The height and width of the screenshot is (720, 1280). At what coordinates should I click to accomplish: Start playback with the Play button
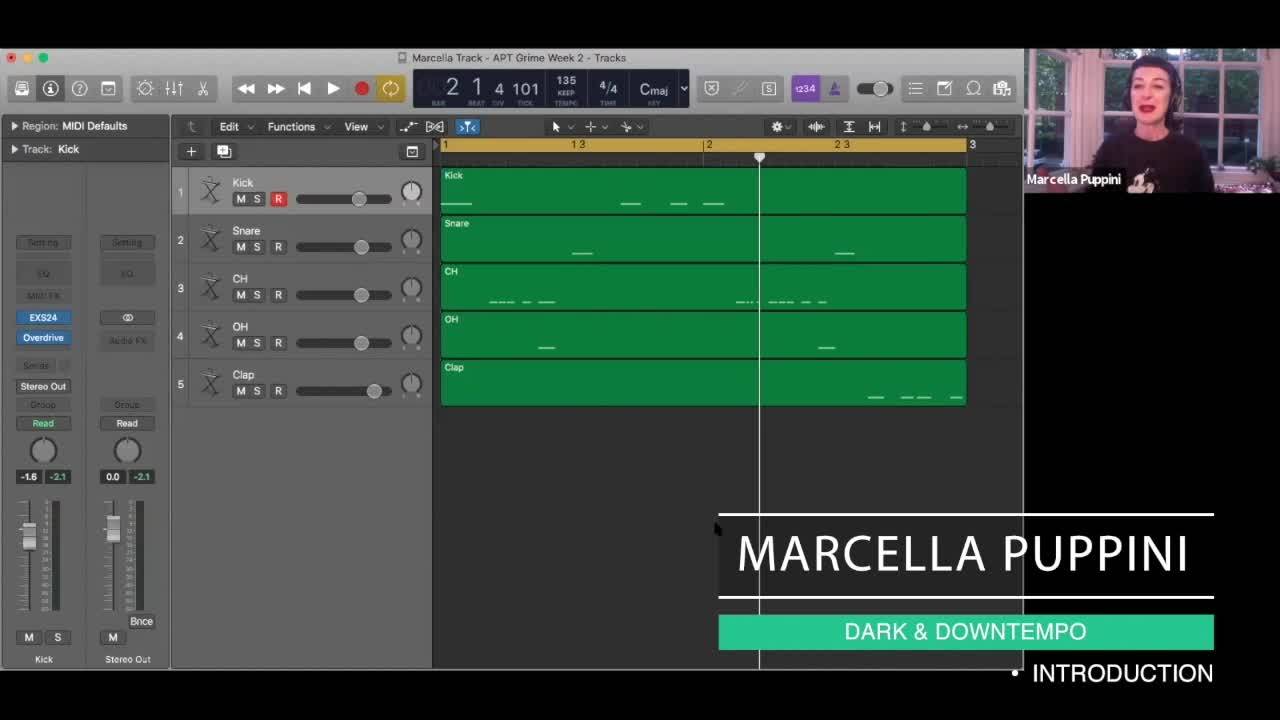[x=333, y=88]
